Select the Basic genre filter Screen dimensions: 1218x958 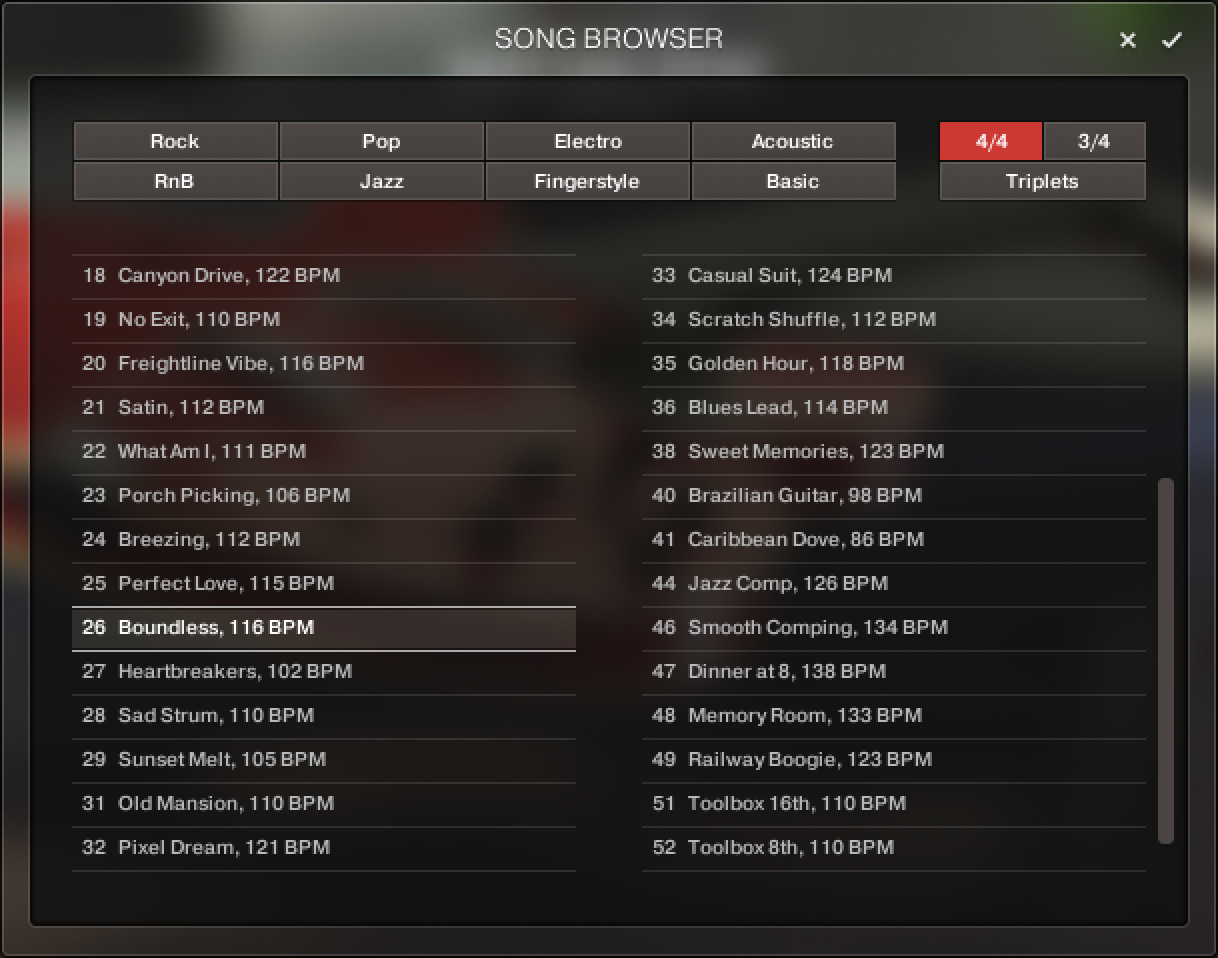793,181
